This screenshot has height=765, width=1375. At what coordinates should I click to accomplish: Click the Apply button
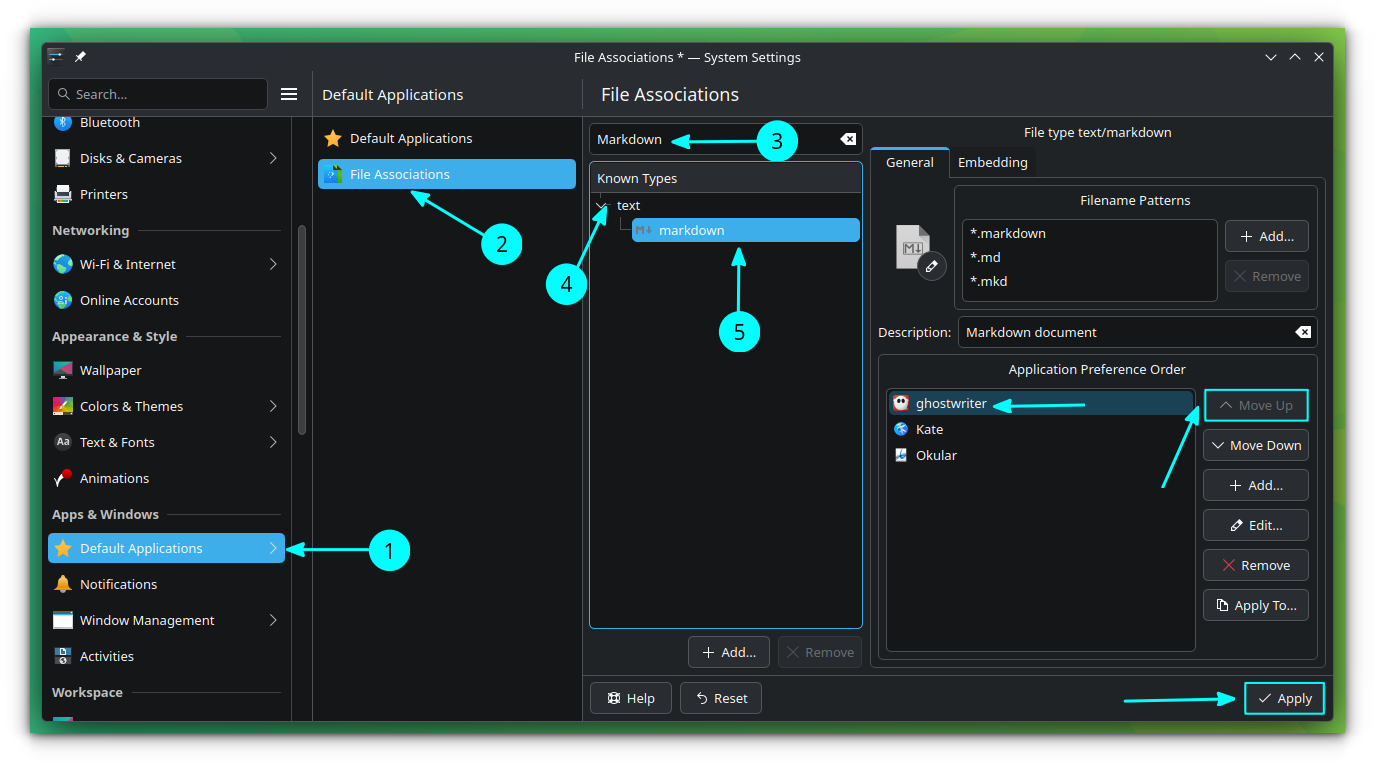click(x=1284, y=698)
